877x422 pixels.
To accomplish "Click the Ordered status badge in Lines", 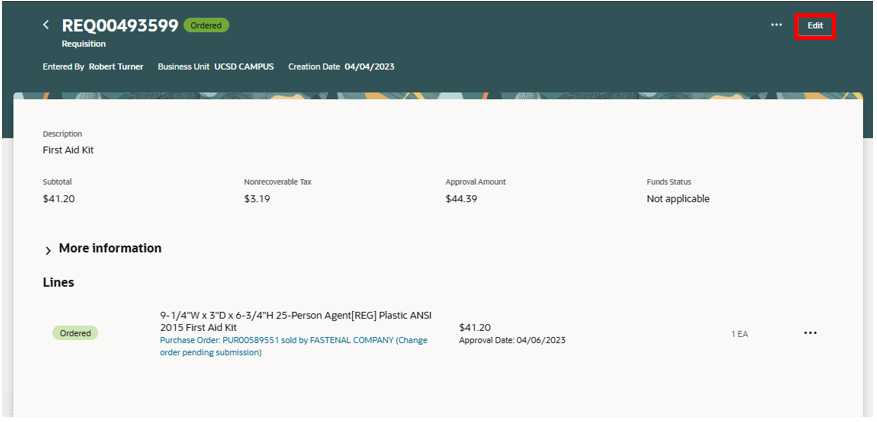I will pos(75,333).
